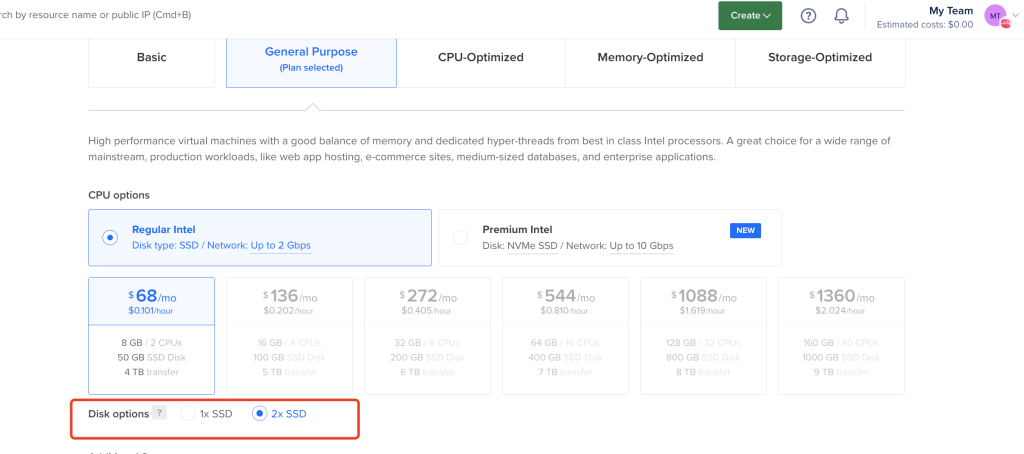Switch to the Storage-Optimized plan tab
The height and width of the screenshot is (454, 1024).
click(x=820, y=57)
